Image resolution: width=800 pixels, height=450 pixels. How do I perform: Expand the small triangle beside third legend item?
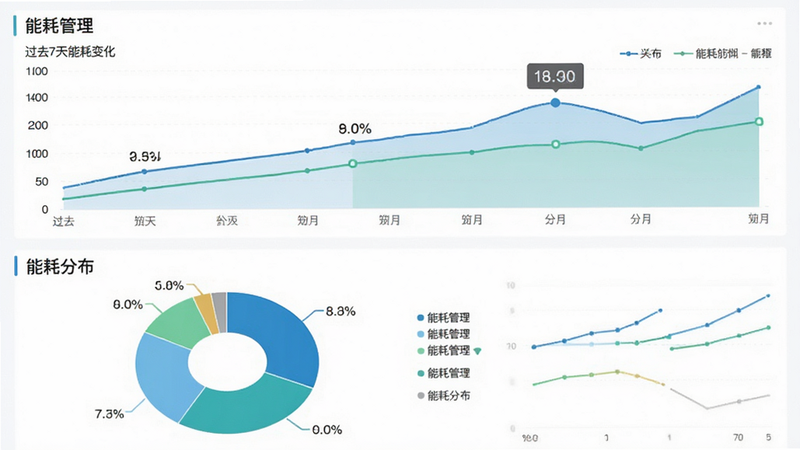(x=478, y=351)
